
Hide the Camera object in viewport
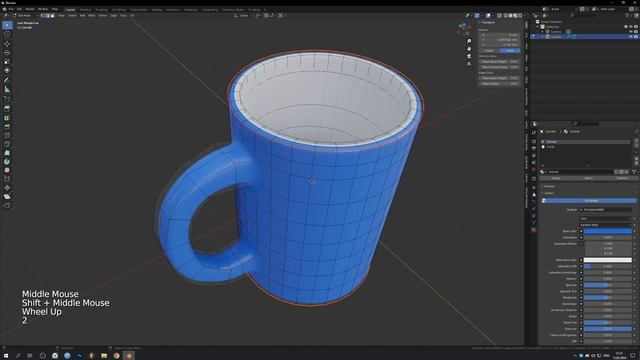(631, 31)
